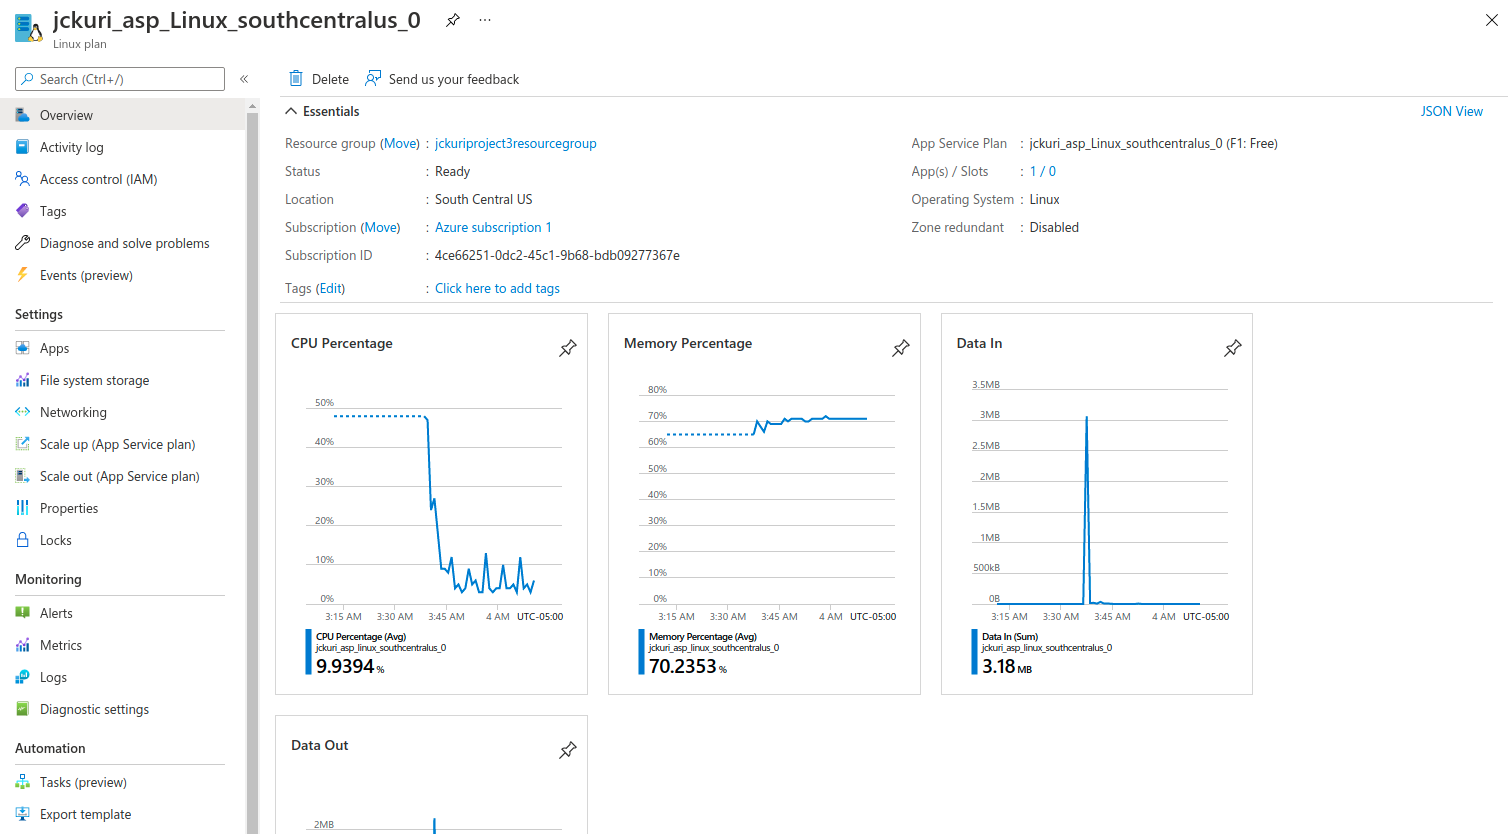Click the Diagnose wrench icon

click(x=22, y=243)
